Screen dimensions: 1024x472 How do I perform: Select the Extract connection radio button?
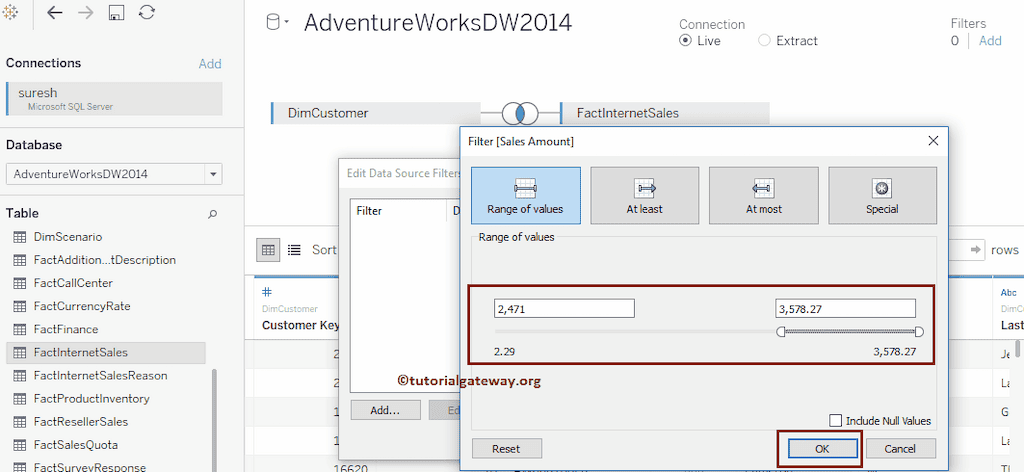(x=764, y=40)
